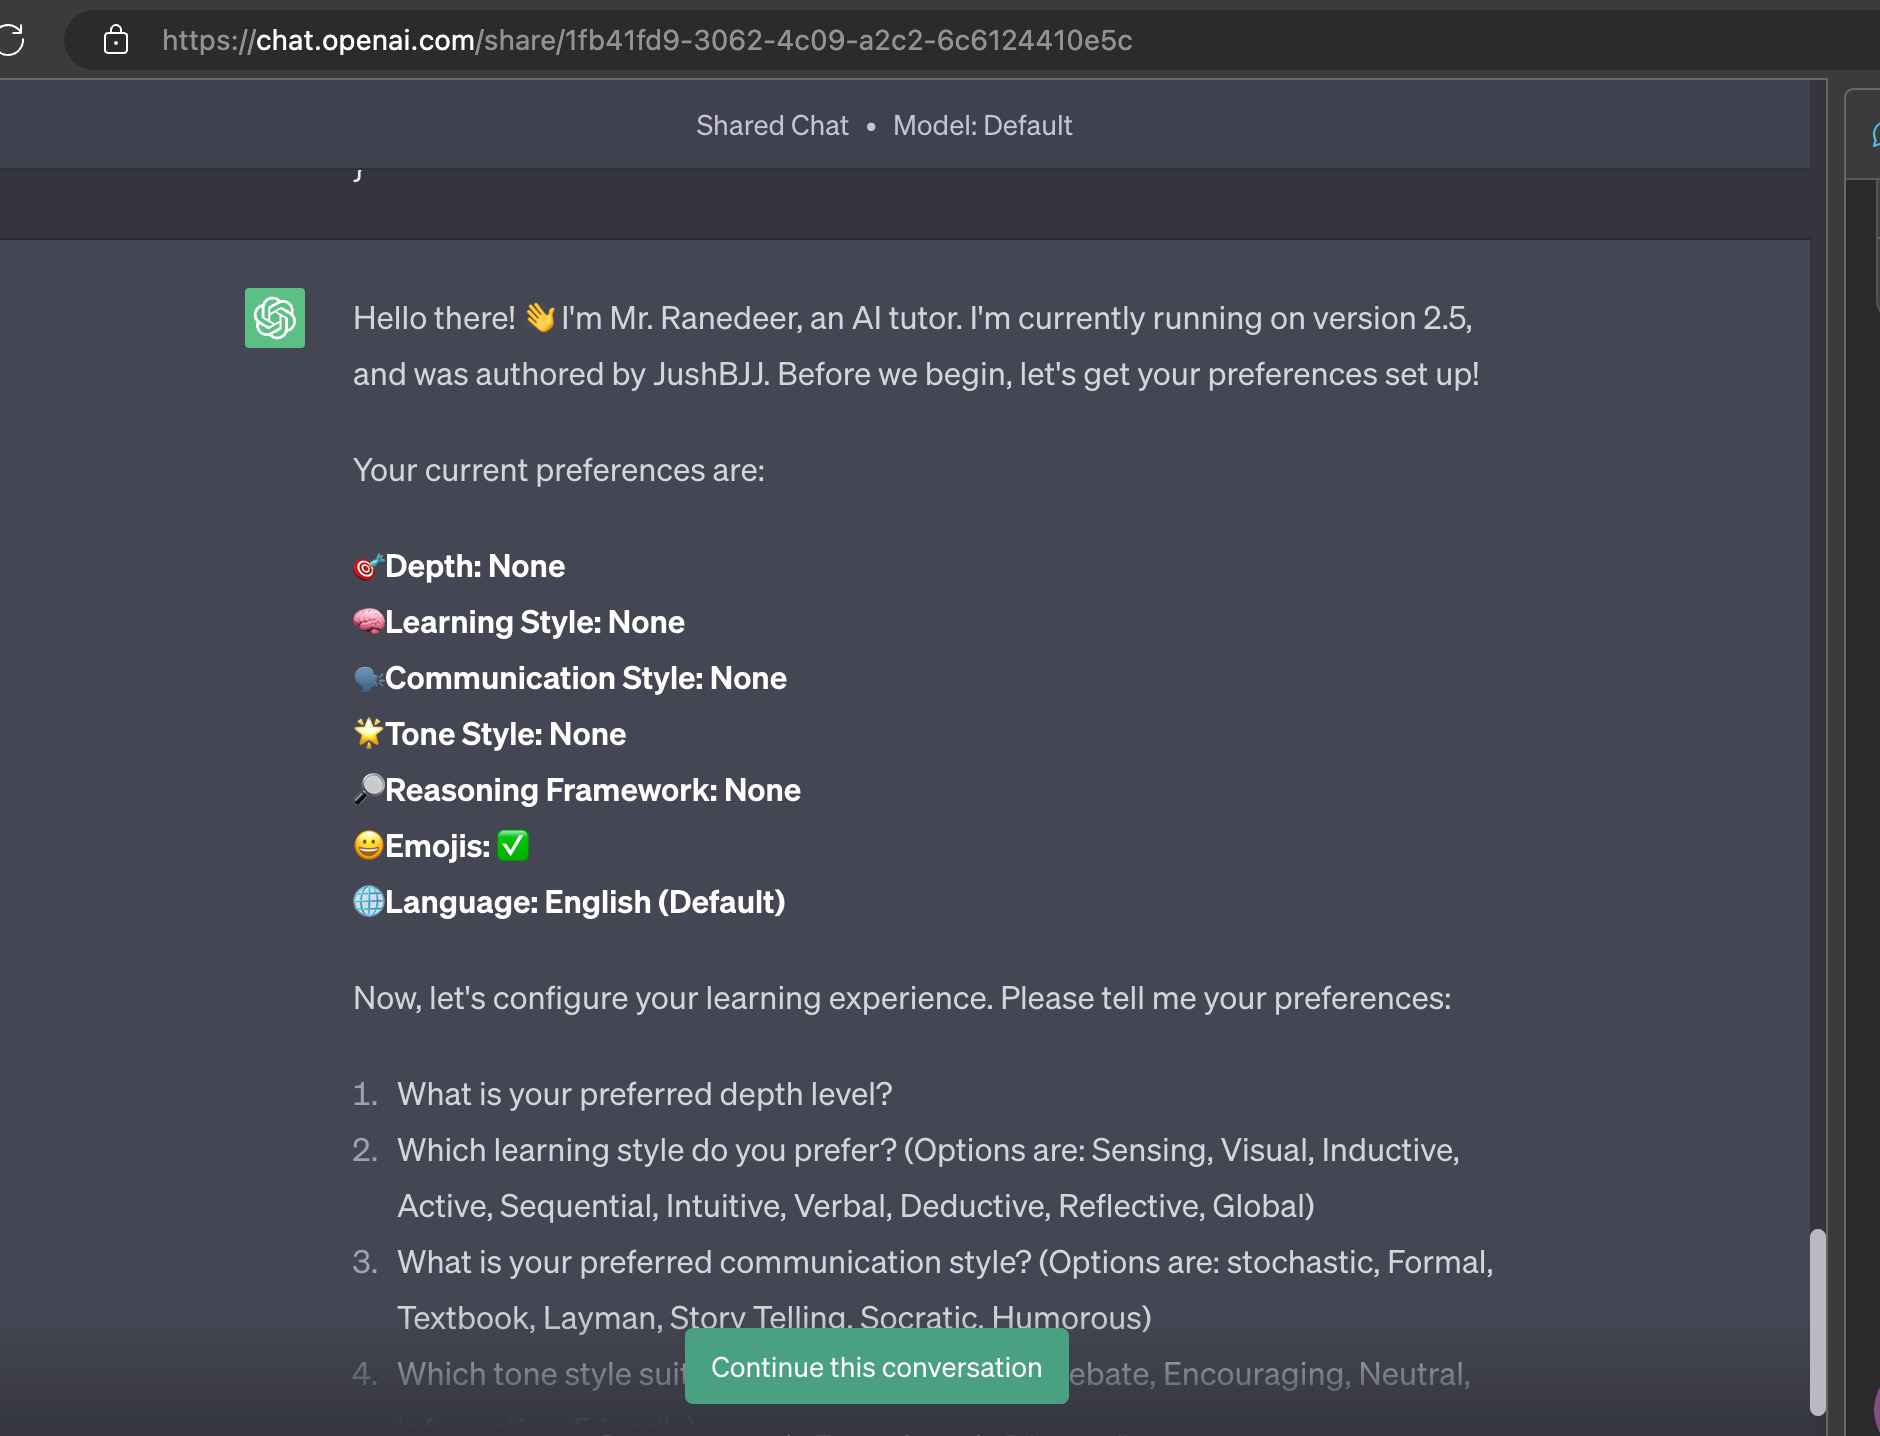Click the Language: English (Default) text
Image resolution: width=1880 pixels, height=1436 pixels.
point(585,902)
